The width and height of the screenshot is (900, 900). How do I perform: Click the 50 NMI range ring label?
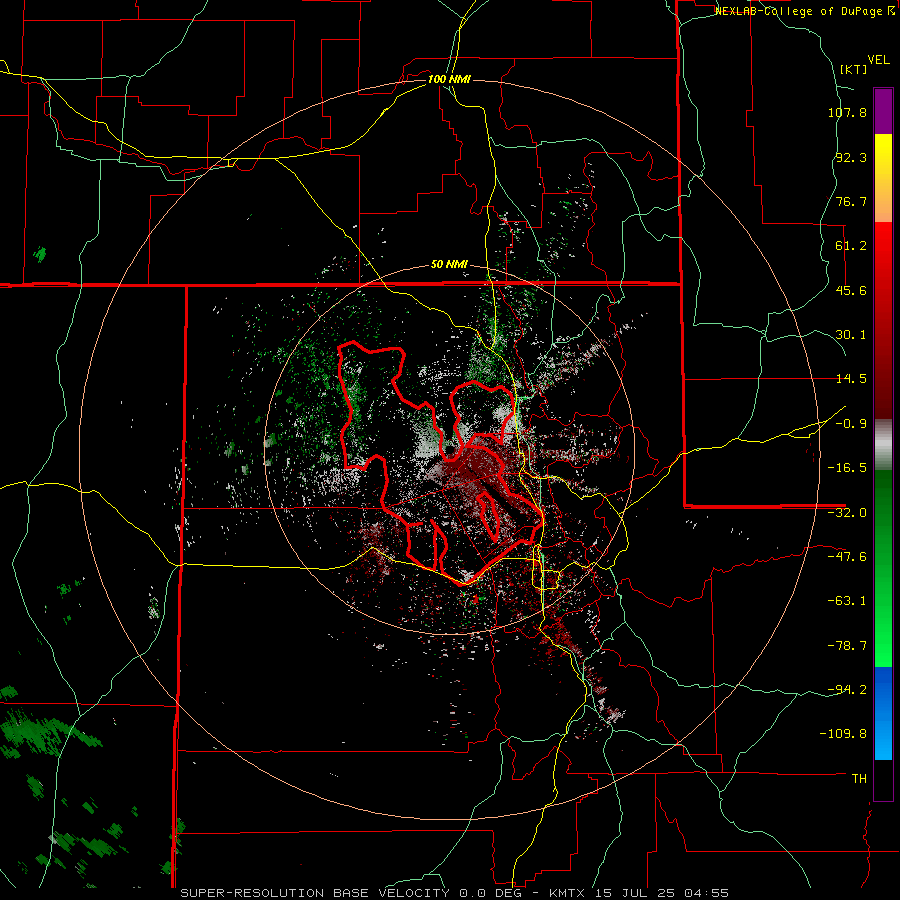click(x=449, y=265)
